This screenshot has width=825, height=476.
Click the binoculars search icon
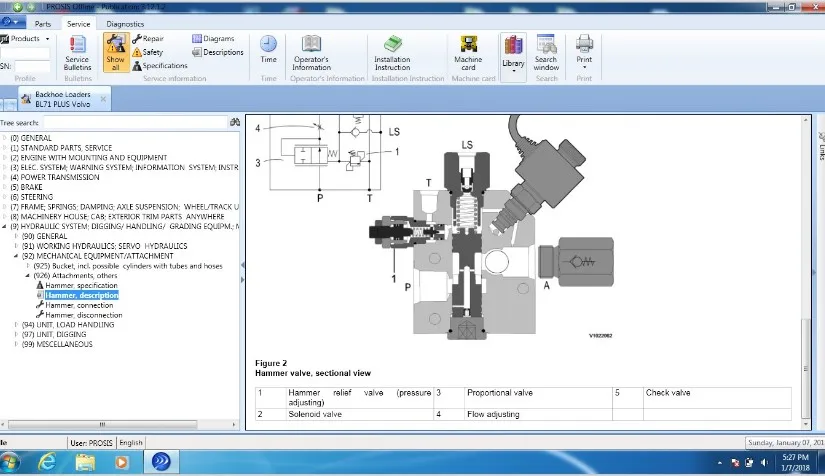coord(235,122)
